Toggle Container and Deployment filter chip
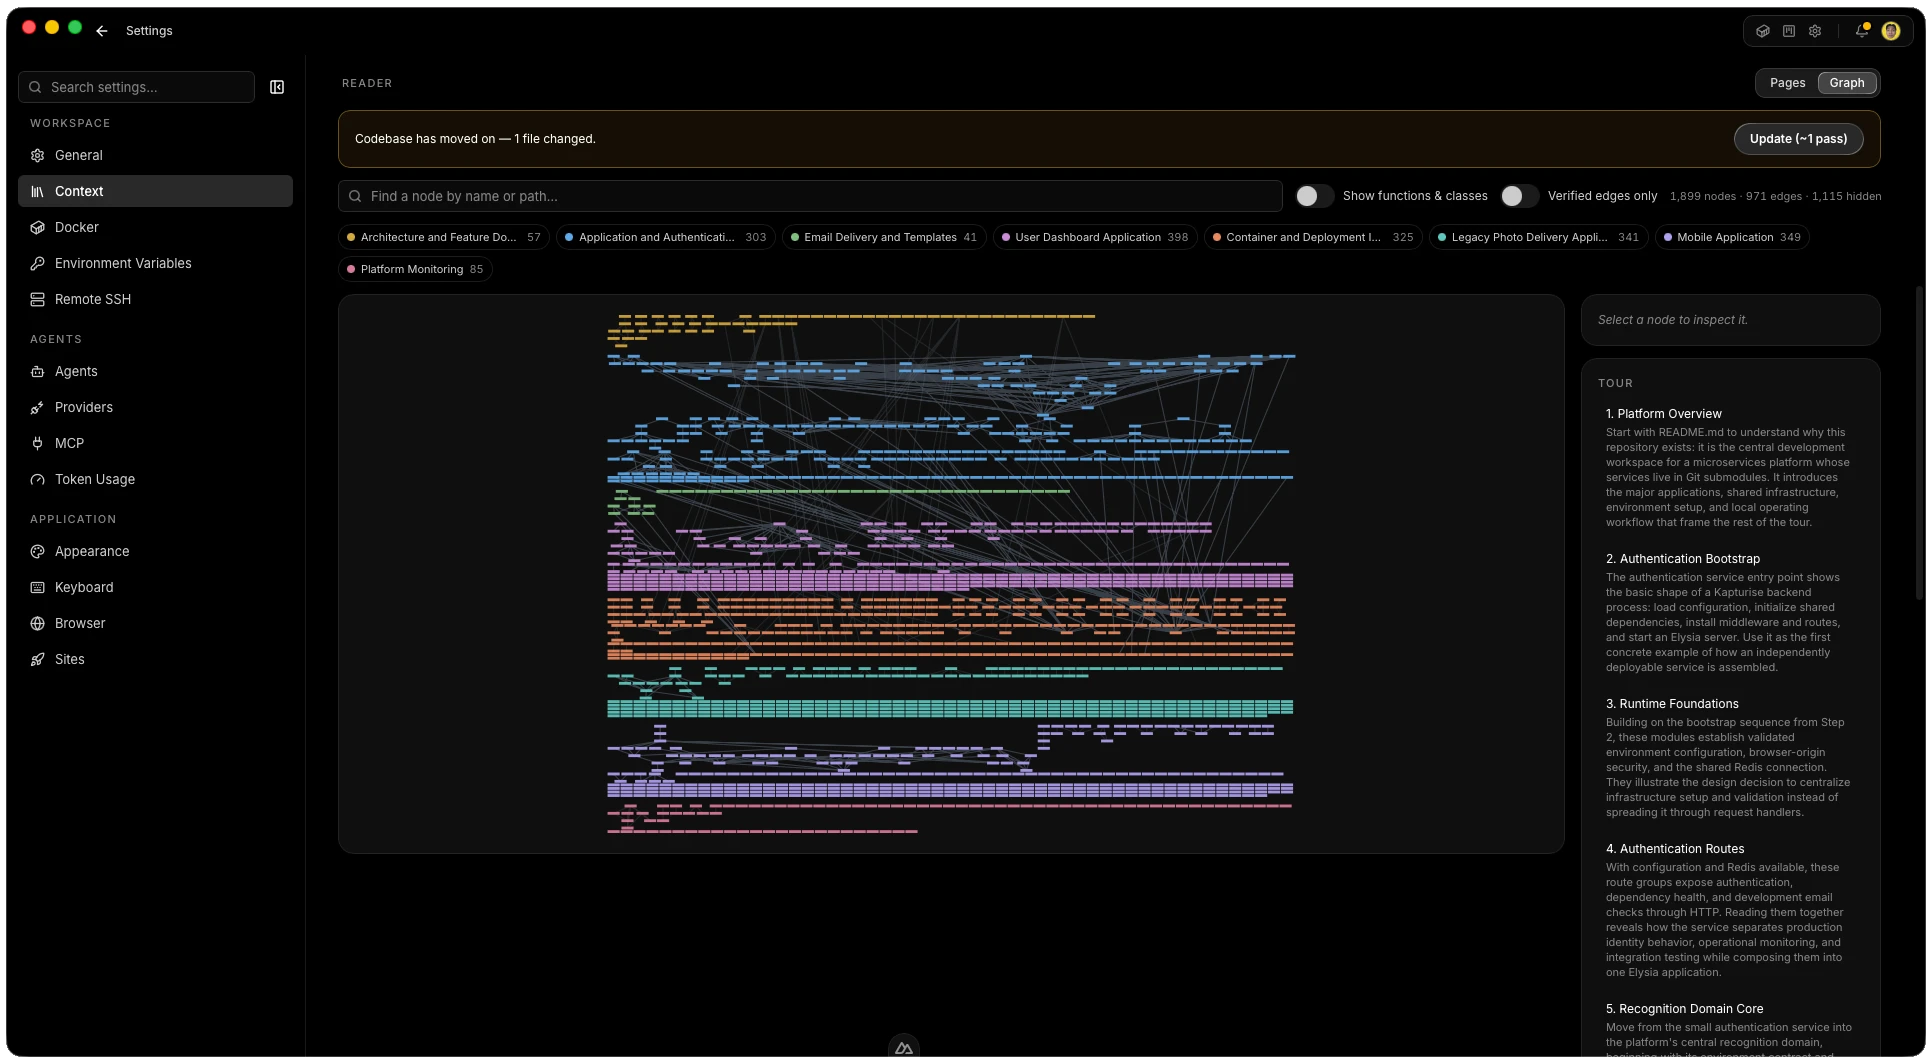The width and height of the screenshot is (1931, 1062). 1313,237
